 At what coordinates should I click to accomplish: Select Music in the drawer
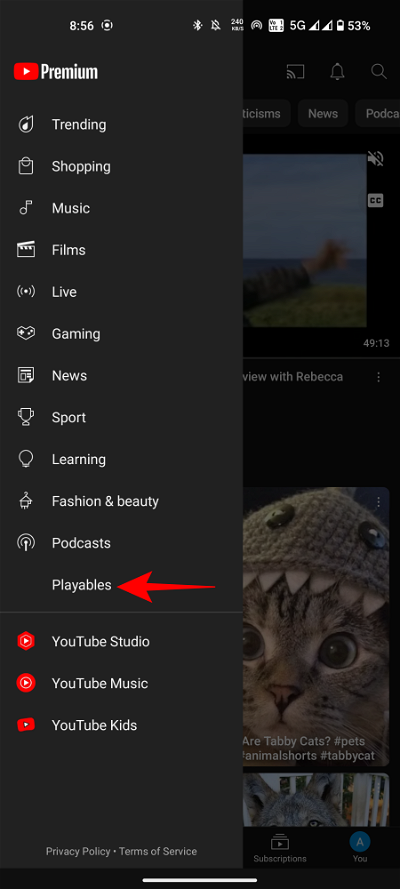(x=71, y=208)
